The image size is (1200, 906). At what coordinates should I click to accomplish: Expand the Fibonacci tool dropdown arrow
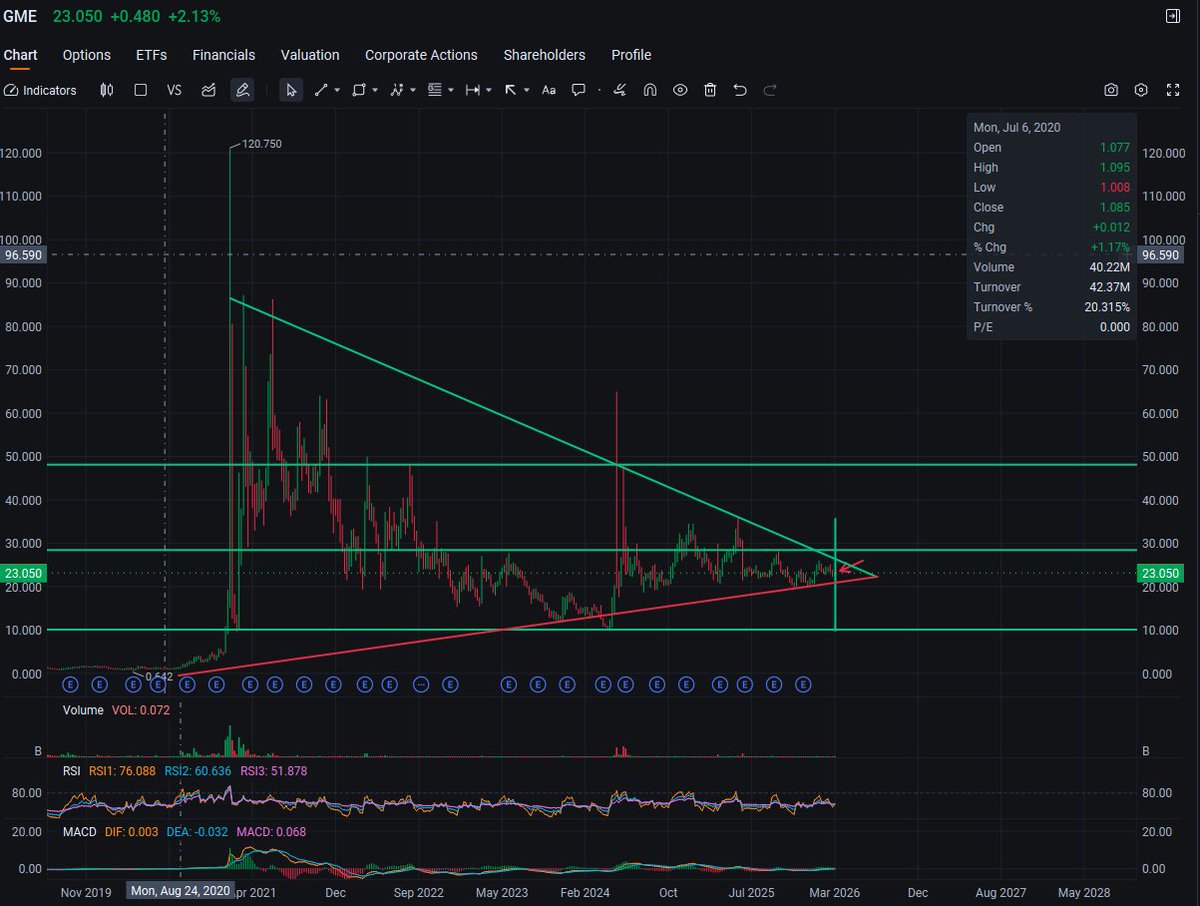[451, 90]
